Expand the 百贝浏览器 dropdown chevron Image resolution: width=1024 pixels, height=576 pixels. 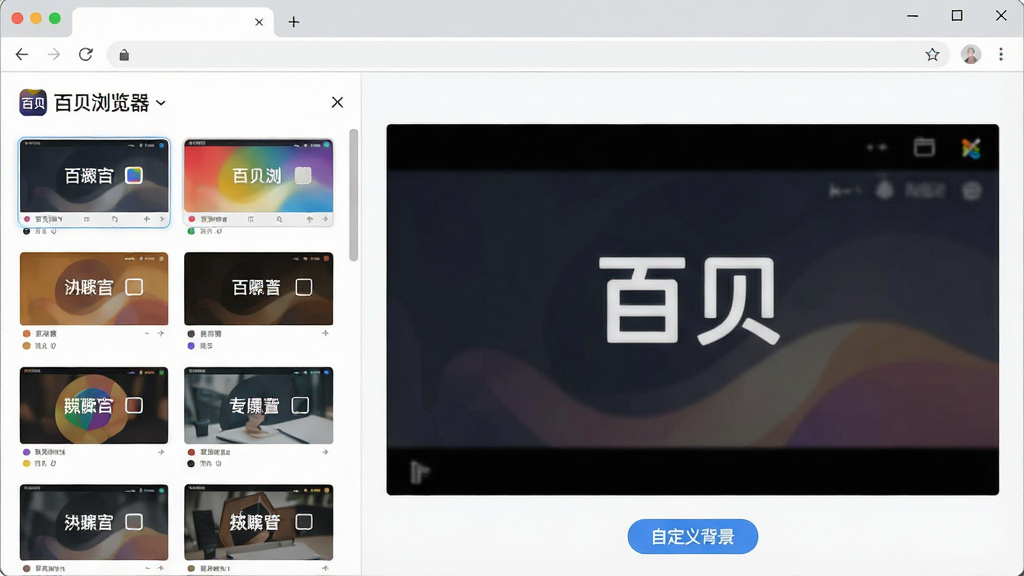click(x=161, y=103)
